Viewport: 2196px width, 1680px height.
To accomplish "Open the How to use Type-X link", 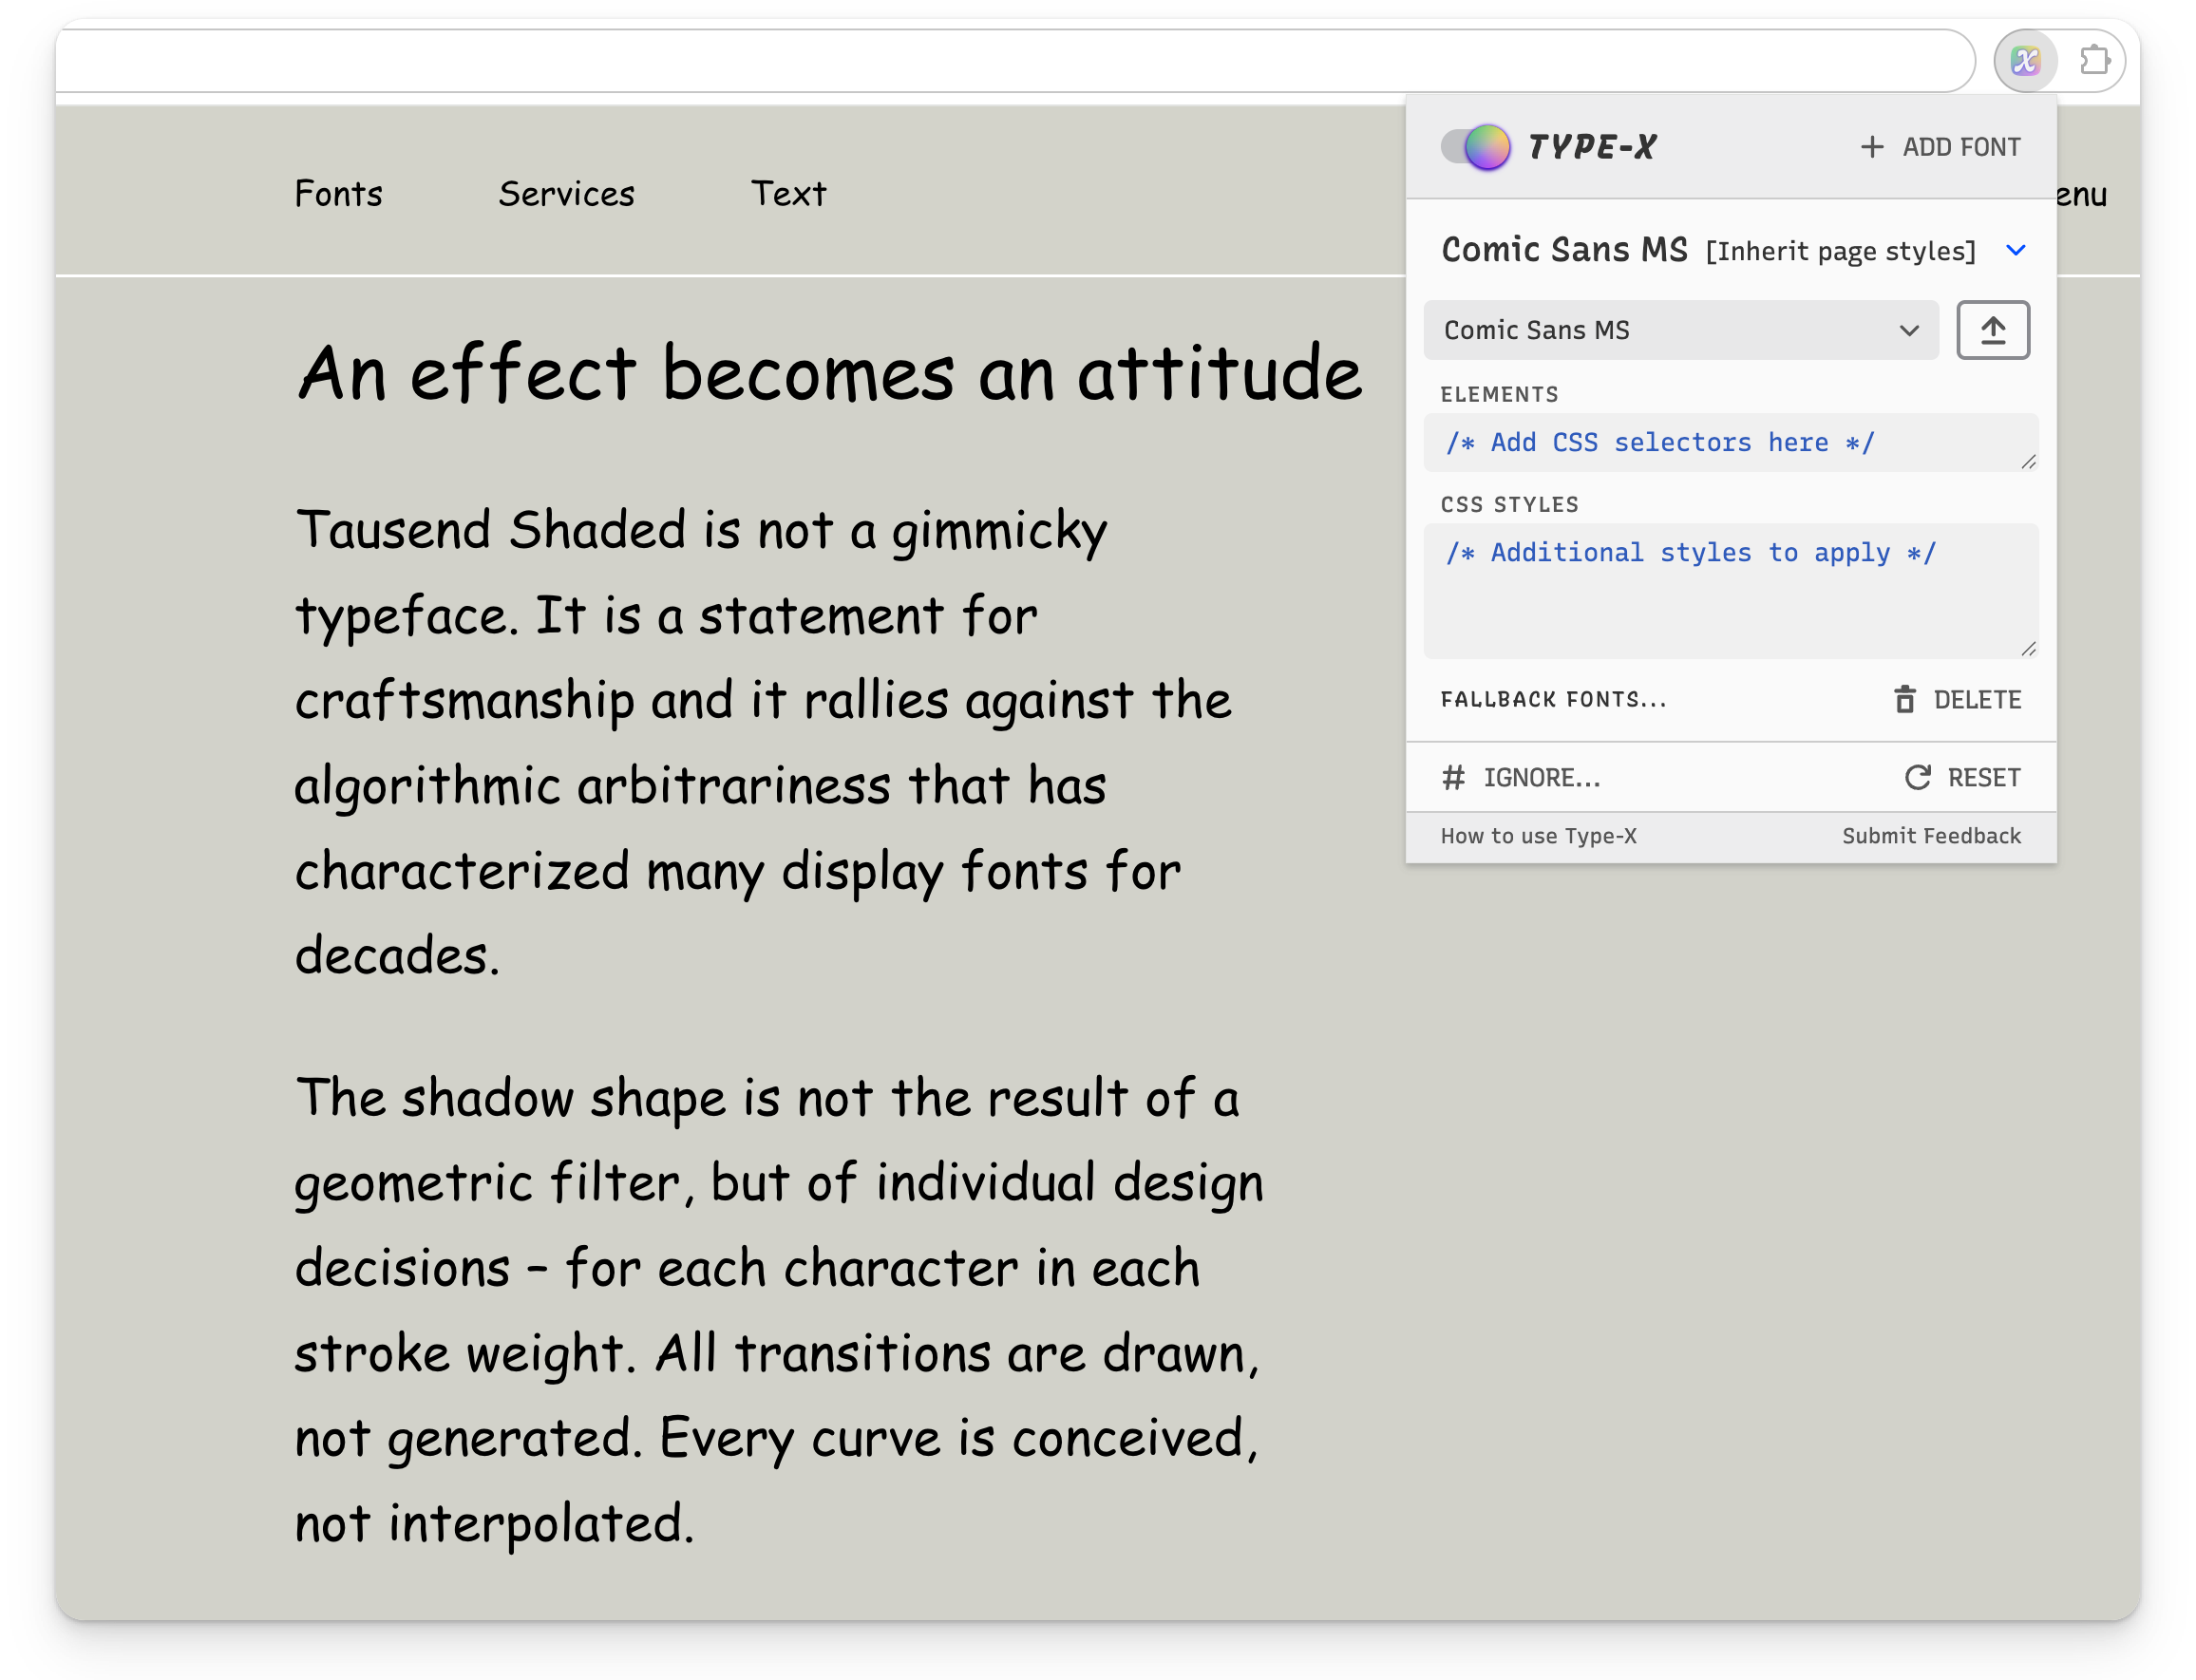I will (x=1538, y=836).
